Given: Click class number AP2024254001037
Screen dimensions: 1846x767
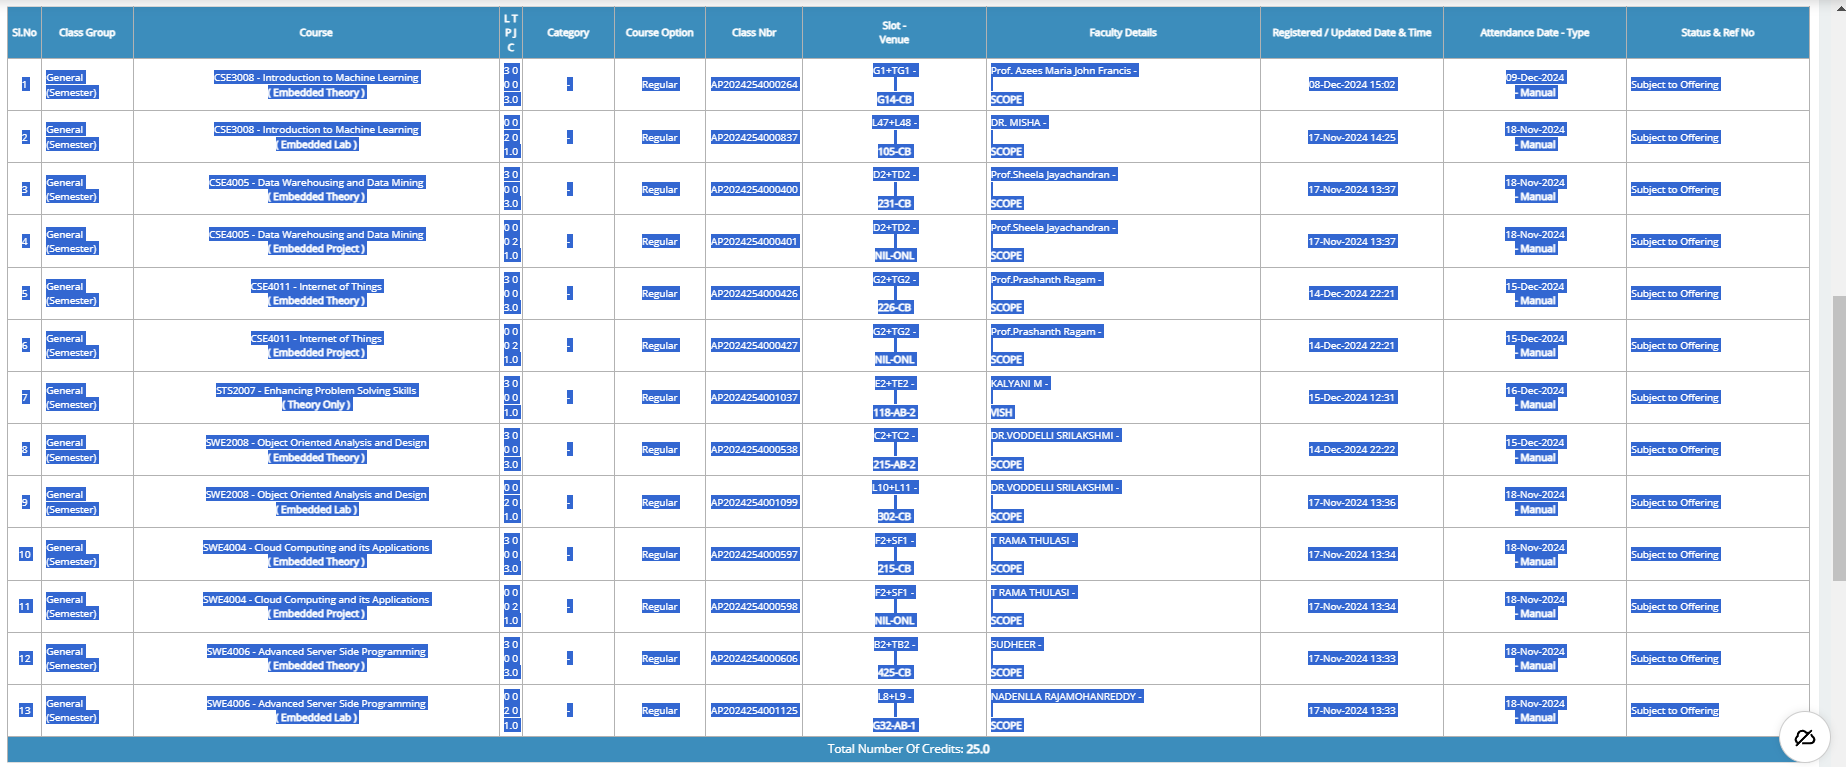Looking at the screenshot, I should 754,398.
